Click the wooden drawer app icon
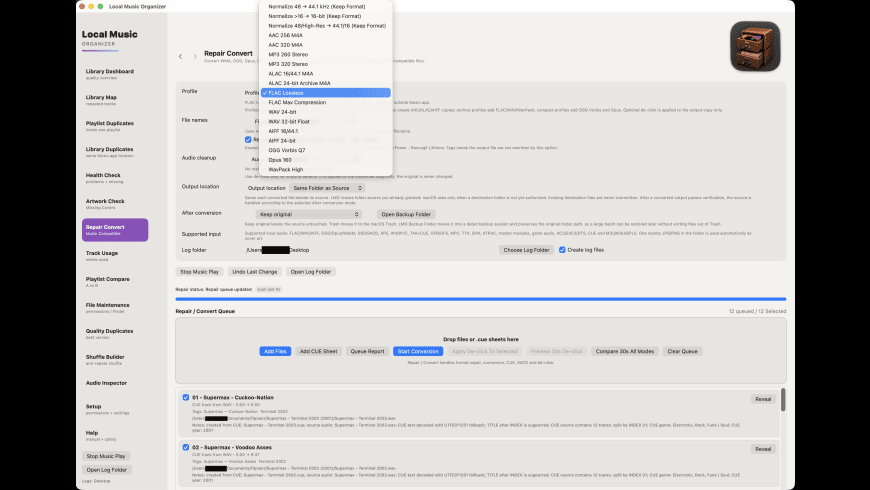Image resolution: width=870 pixels, height=490 pixels. tap(755, 47)
